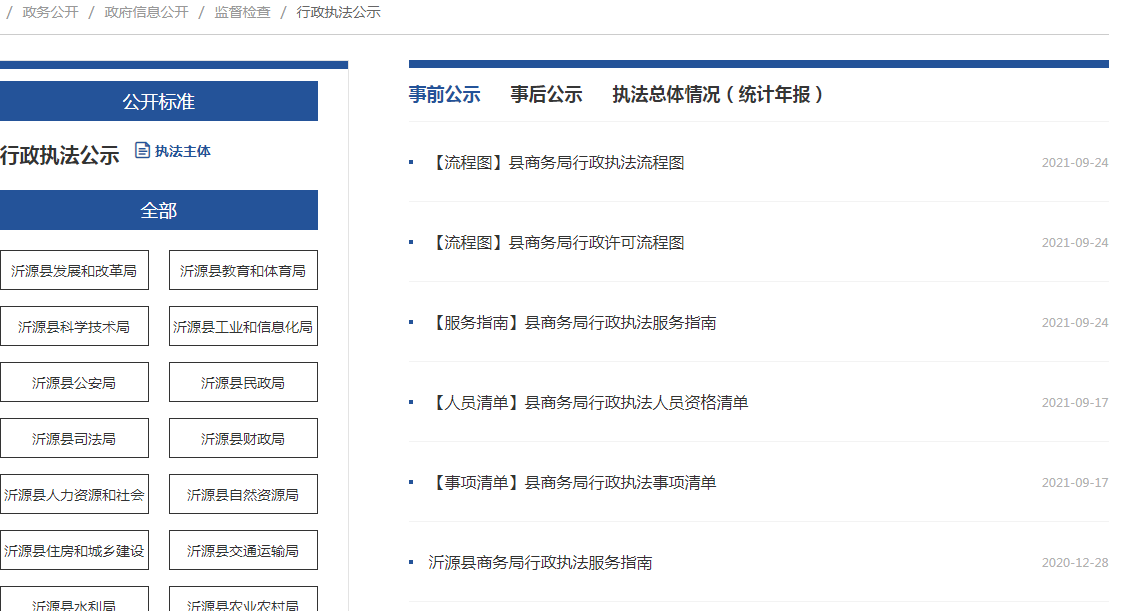The image size is (1125, 611).
Task: Navigate to 监督检查 breadcrumb link
Action: pos(242,12)
